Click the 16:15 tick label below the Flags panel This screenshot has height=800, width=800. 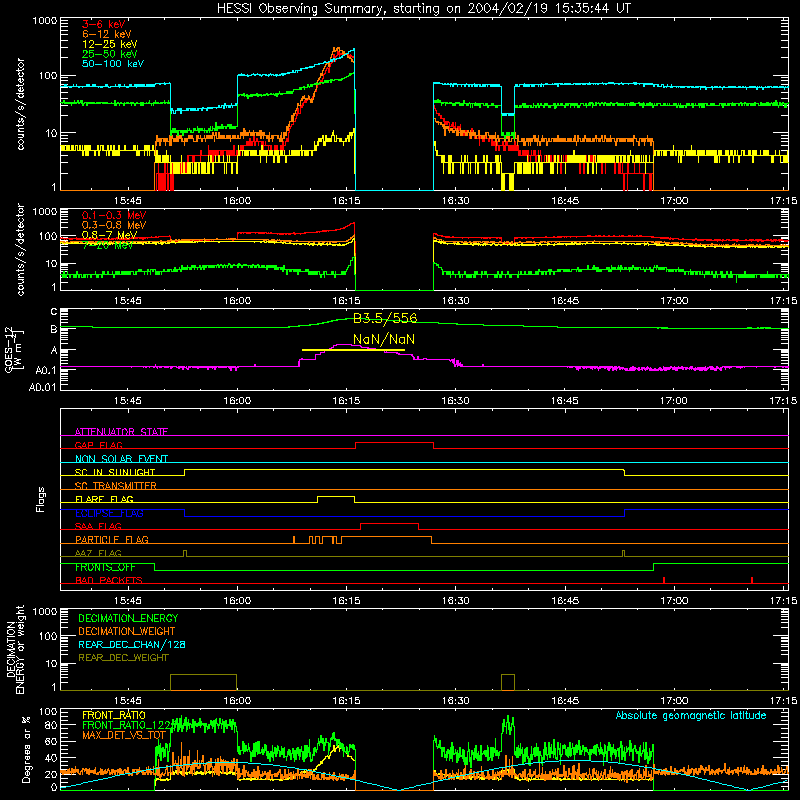click(x=346, y=601)
